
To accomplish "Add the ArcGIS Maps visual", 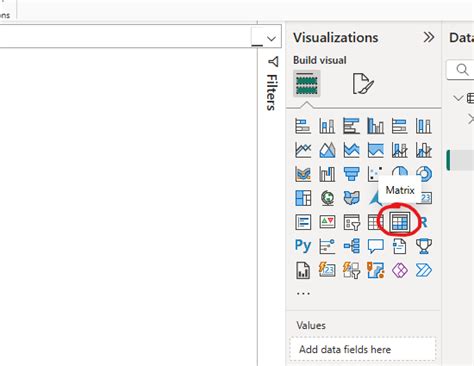I will pos(375,270).
